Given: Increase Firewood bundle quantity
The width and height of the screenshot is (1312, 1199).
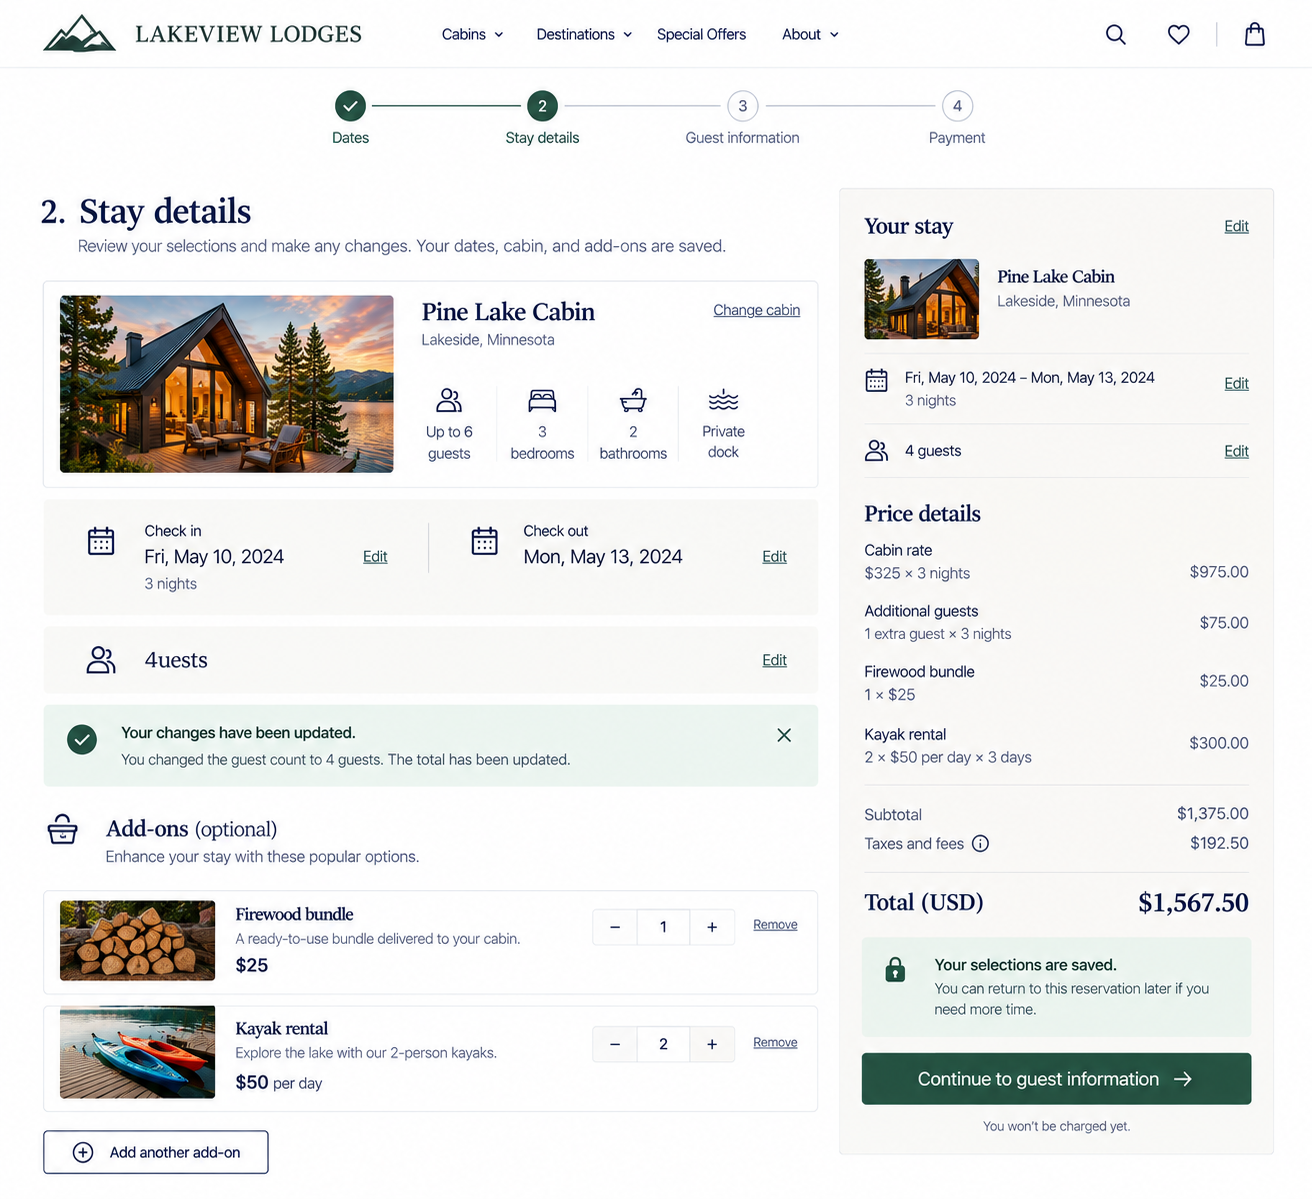Looking at the screenshot, I should 712,927.
